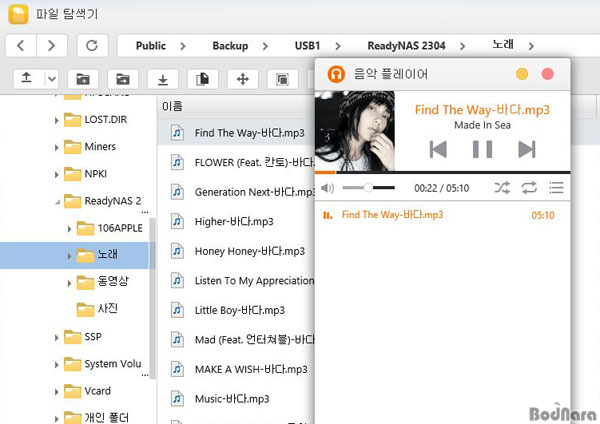Select the Vcard folder in the tree
This screenshot has height=424, width=600.
coord(87,391)
